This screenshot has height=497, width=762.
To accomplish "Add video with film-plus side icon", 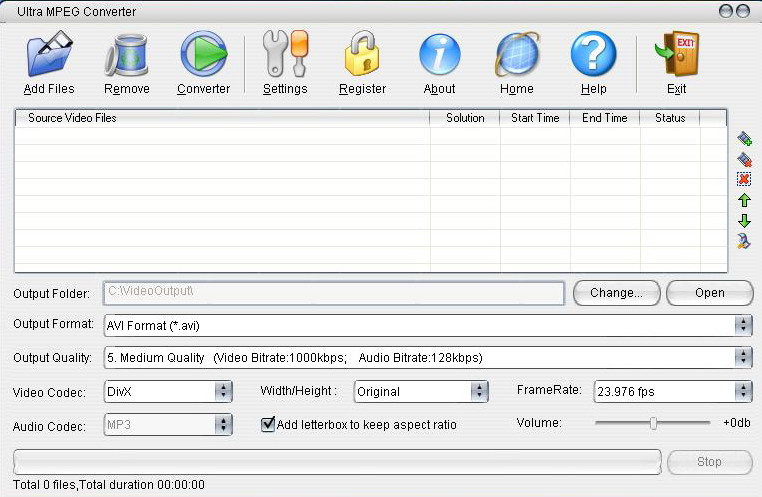I will click(x=744, y=138).
